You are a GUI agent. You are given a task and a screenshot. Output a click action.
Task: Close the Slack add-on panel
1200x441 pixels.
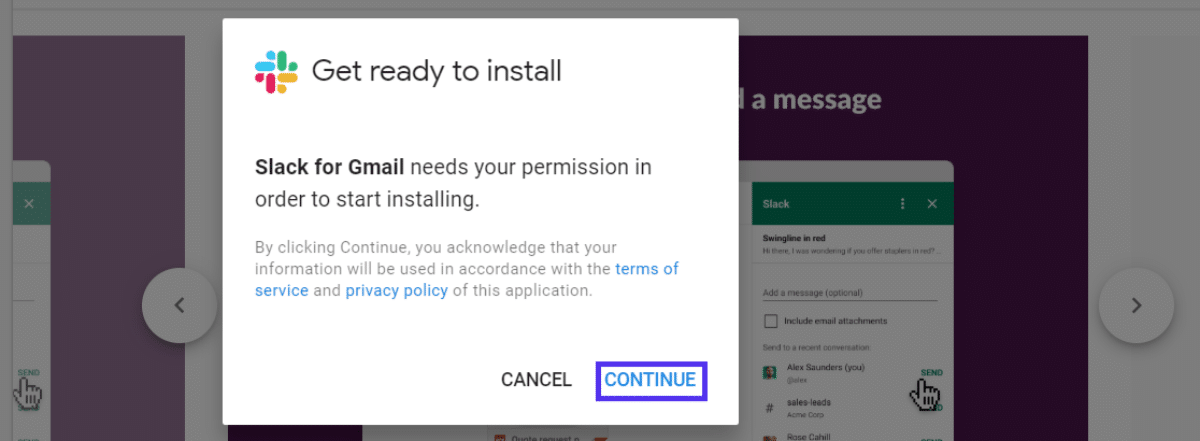[932, 204]
